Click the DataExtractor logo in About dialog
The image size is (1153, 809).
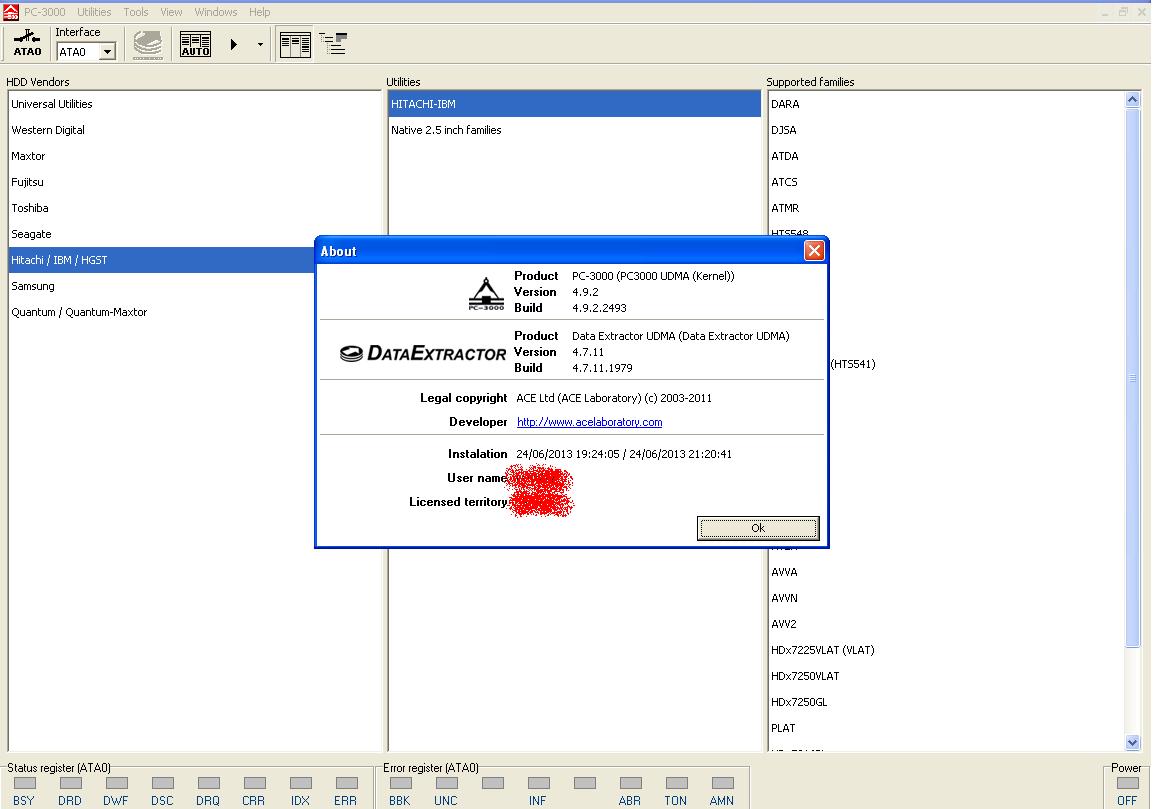[423, 354]
